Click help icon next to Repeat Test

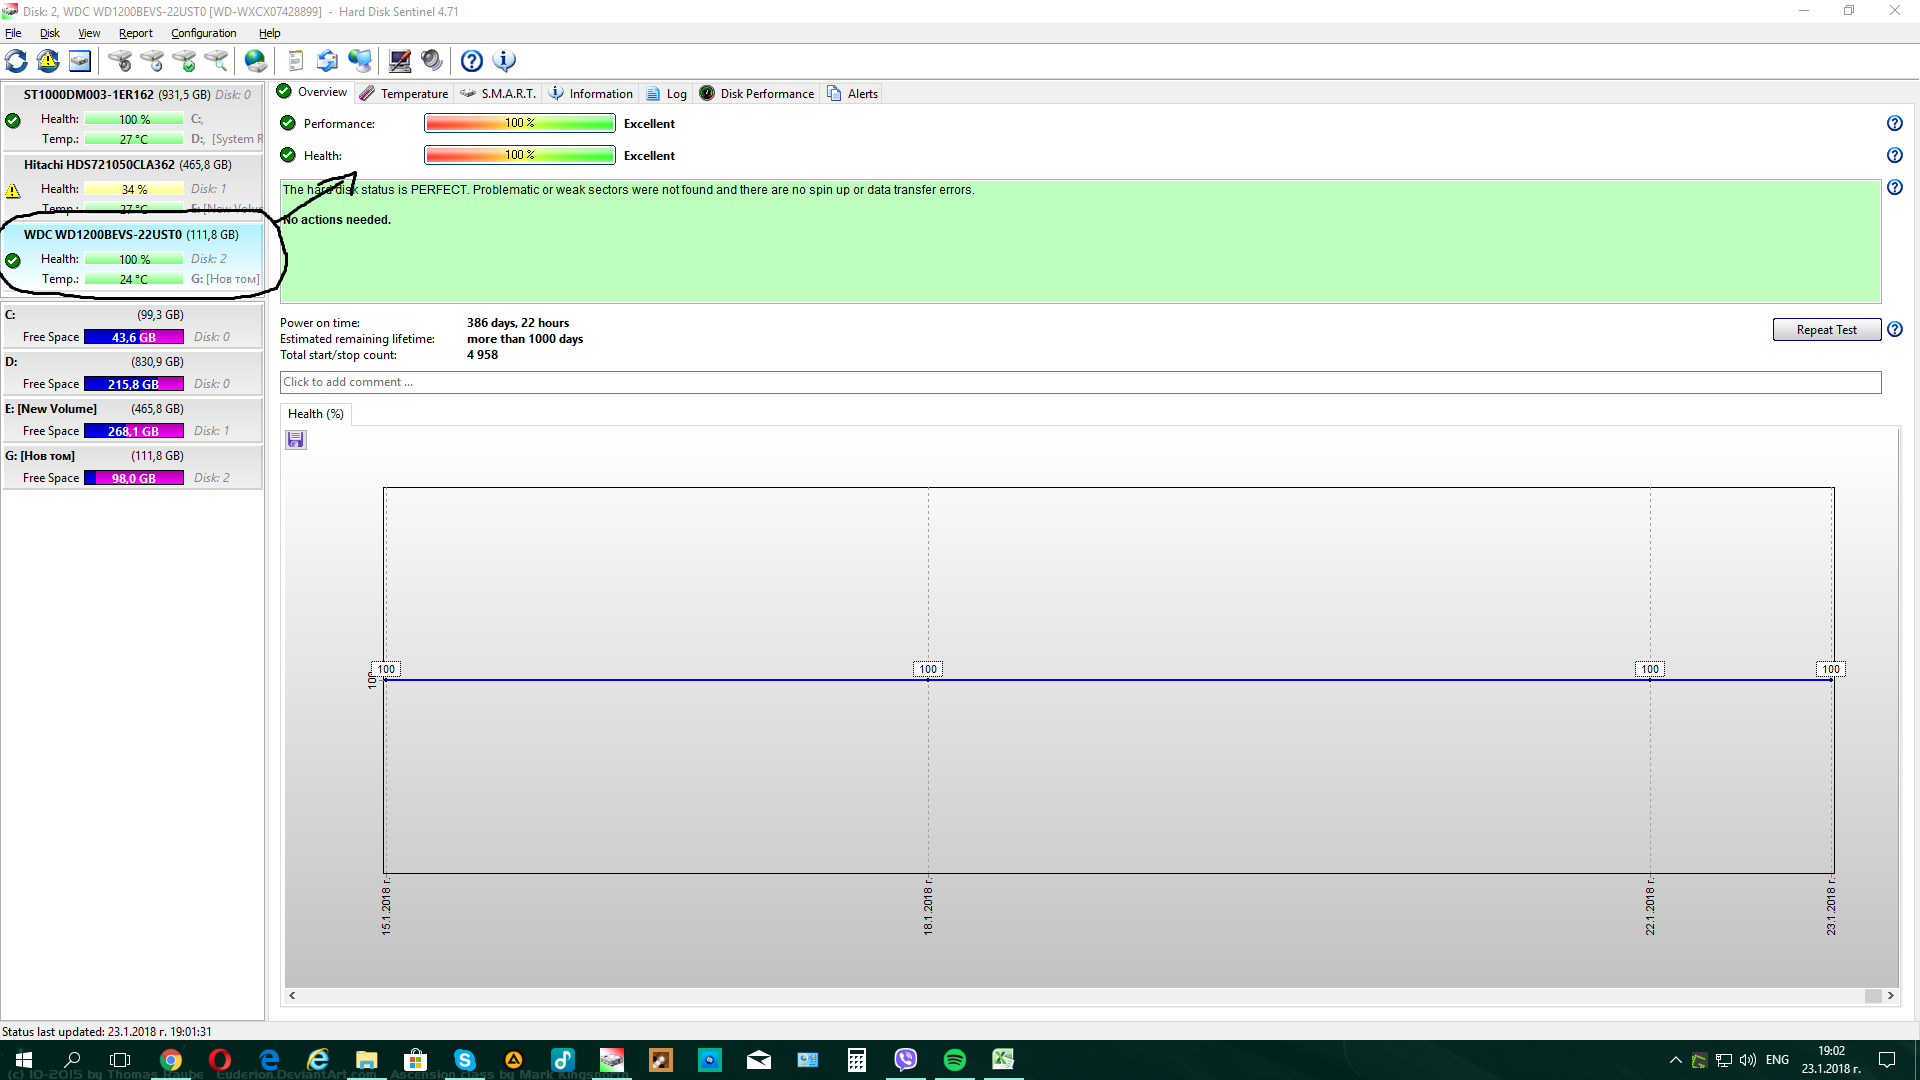click(x=1895, y=329)
